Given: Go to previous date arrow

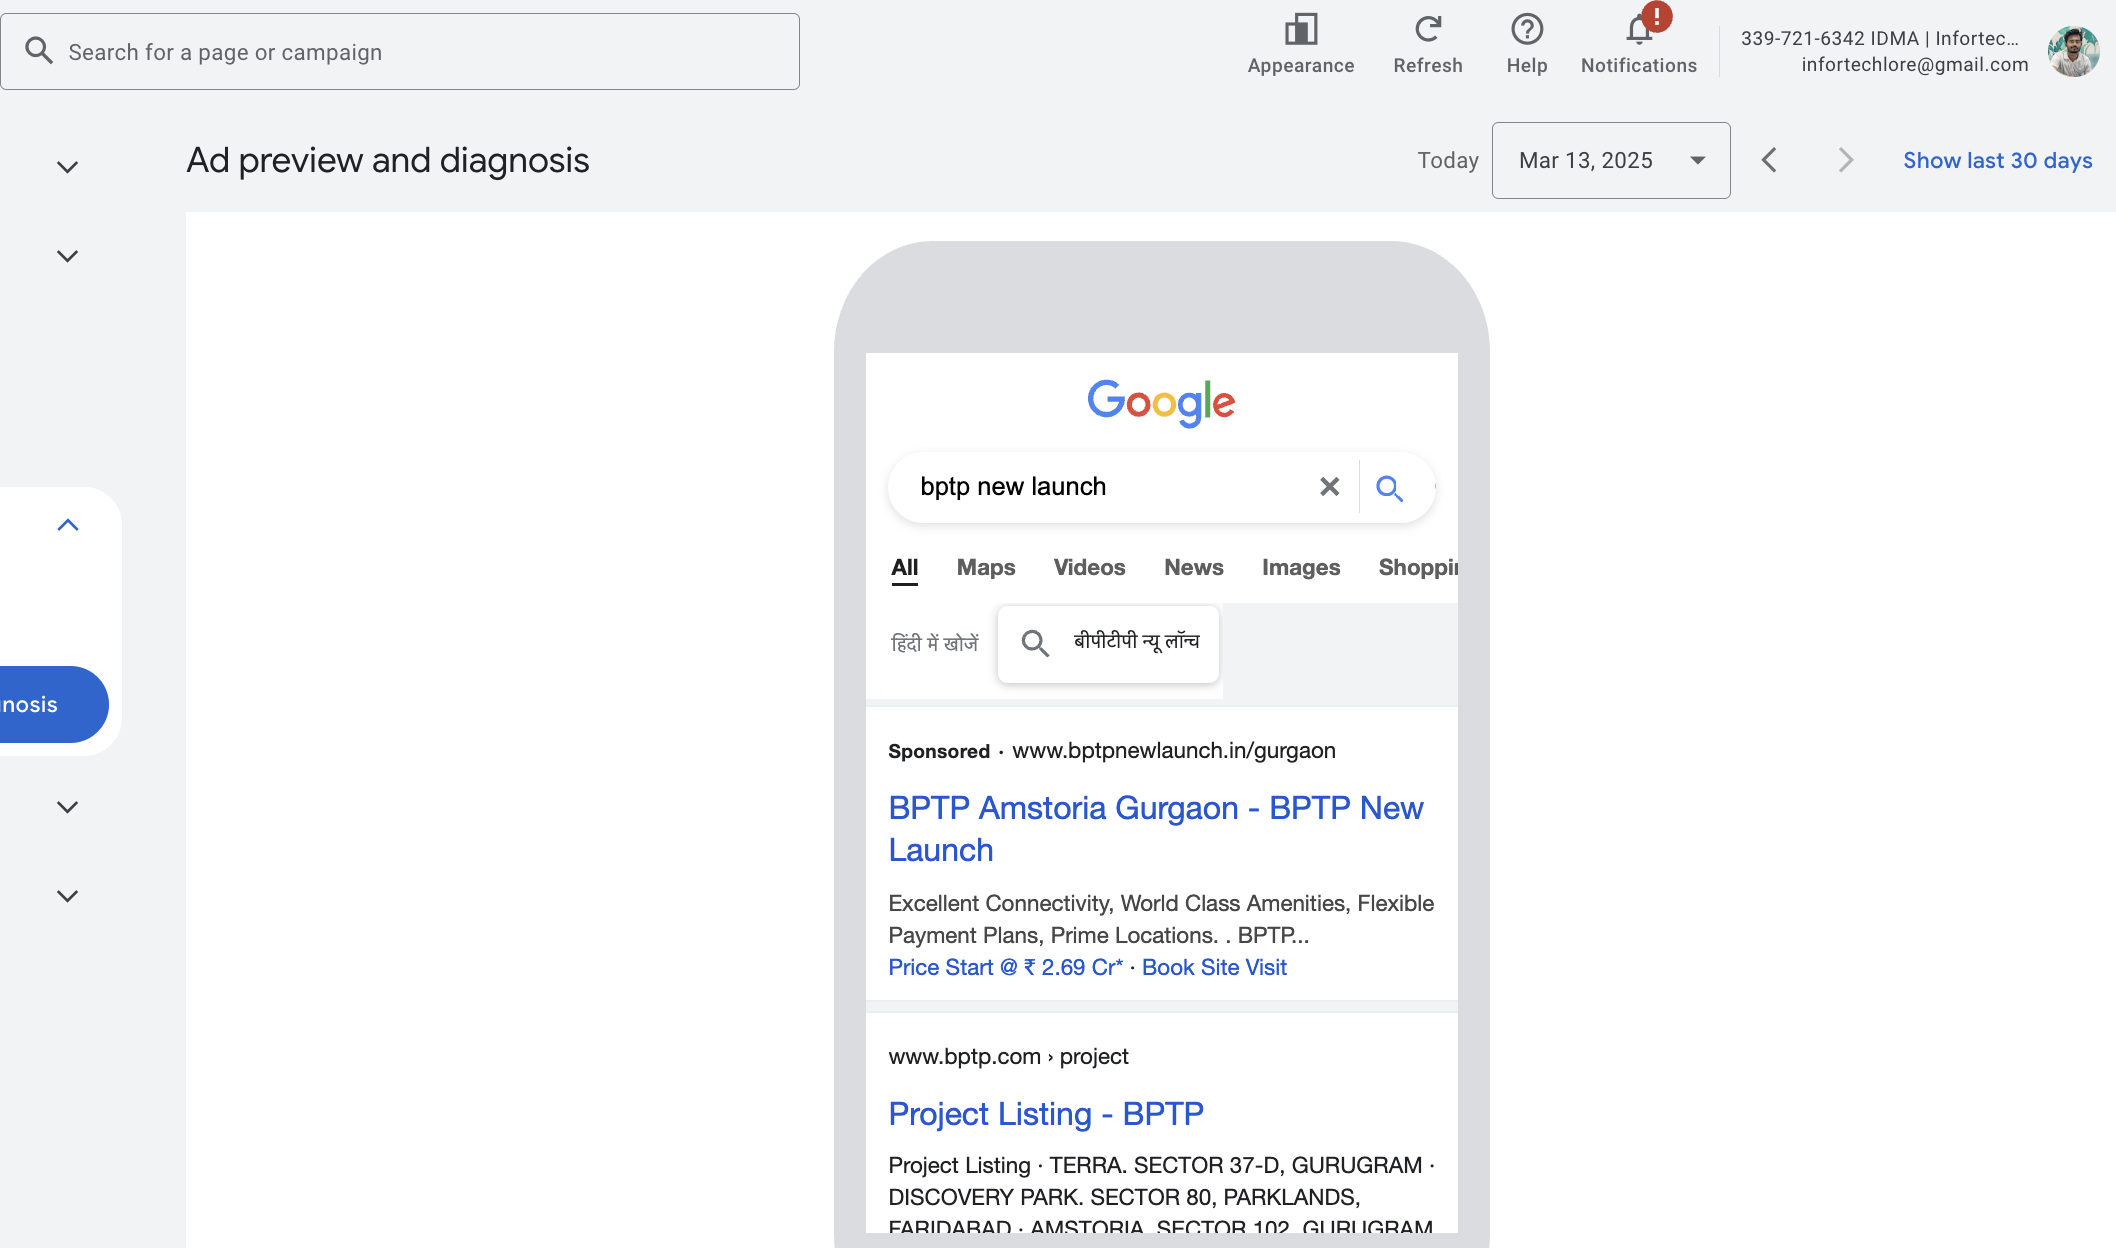Looking at the screenshot, I should point(1769,160).
